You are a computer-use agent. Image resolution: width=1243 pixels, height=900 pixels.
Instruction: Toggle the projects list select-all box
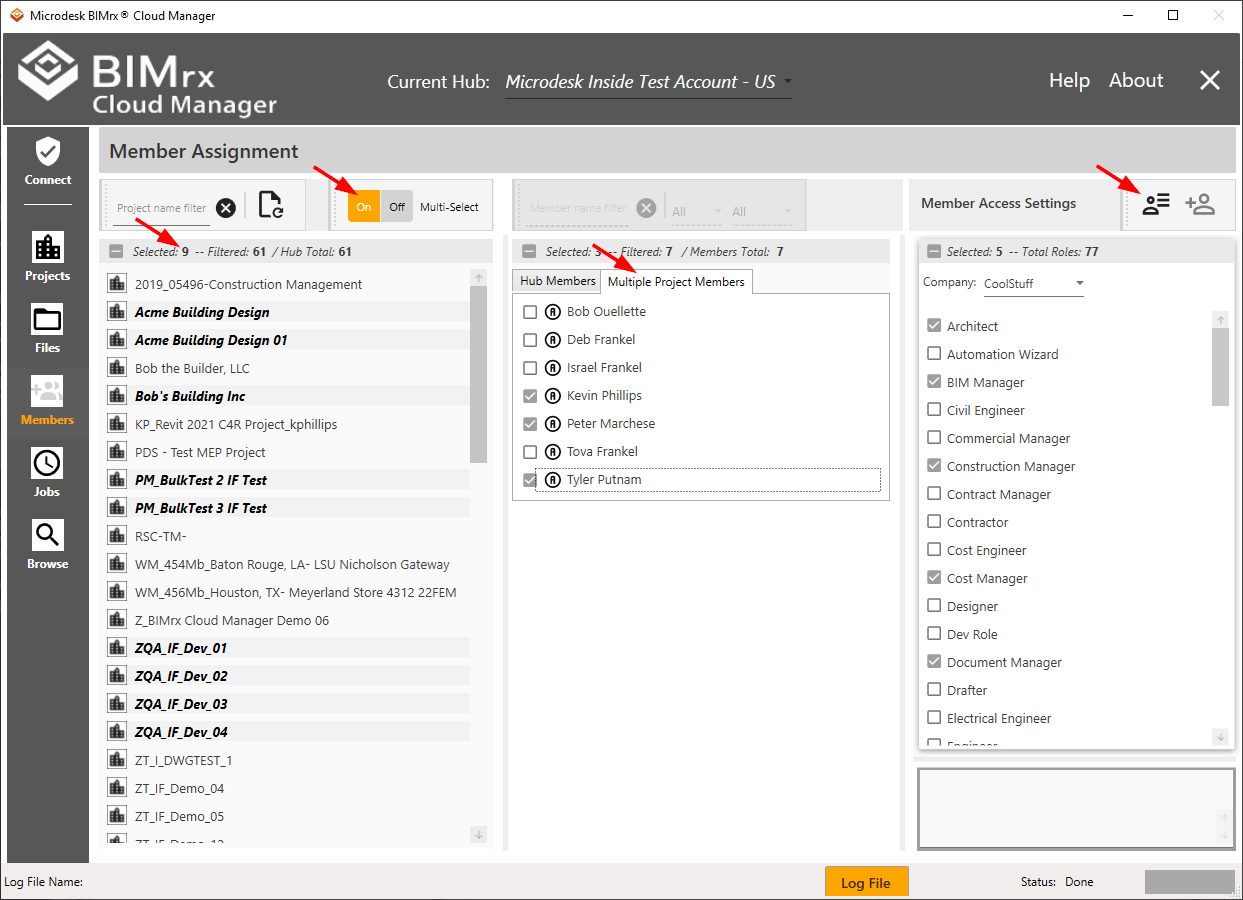(116, 252)
